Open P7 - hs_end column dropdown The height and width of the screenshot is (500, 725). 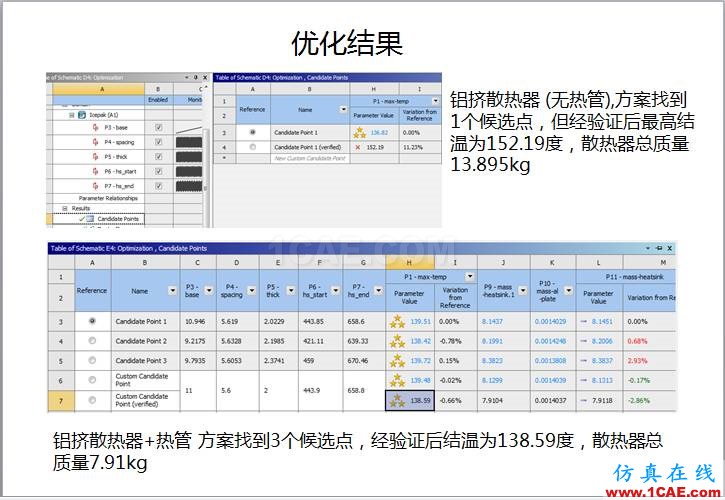point(378,290)
